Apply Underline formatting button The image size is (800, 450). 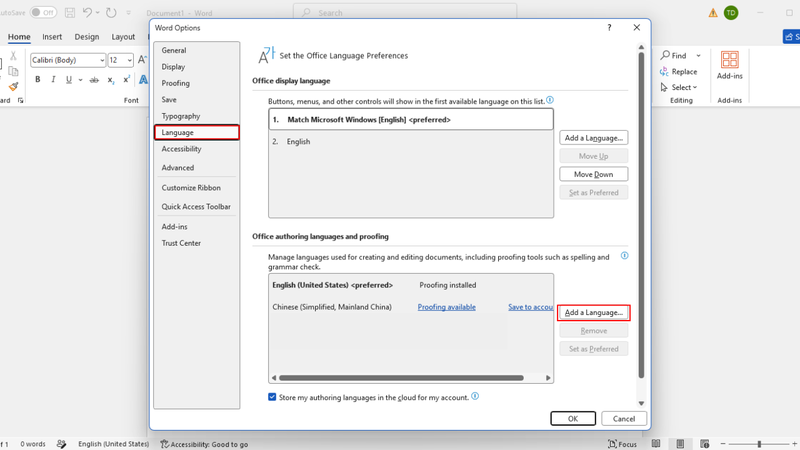[x=69, y=80]
